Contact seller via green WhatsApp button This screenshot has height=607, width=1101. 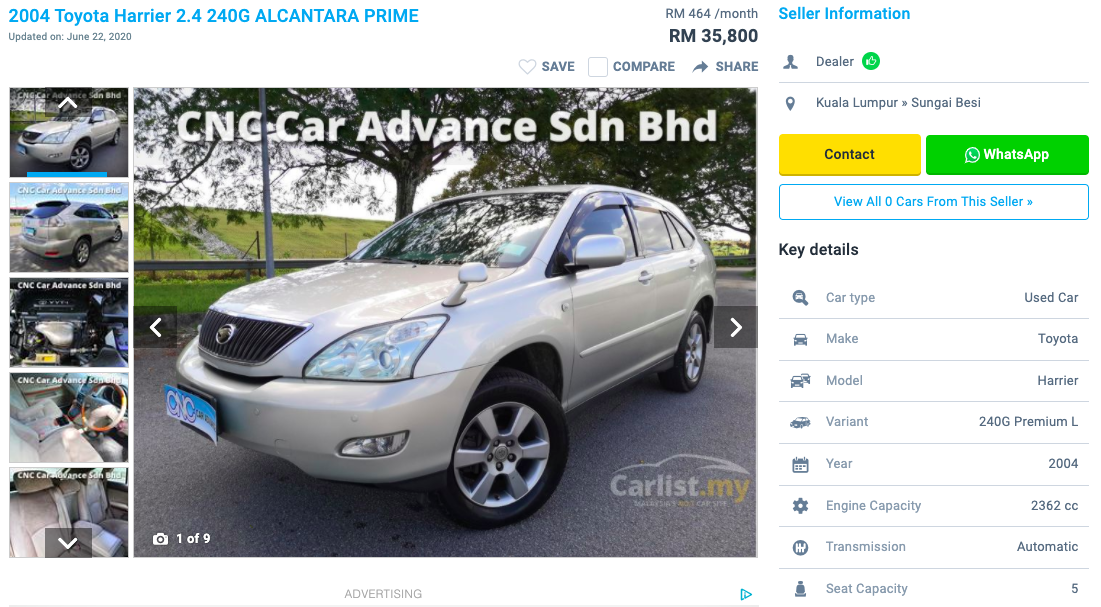point(1007,155)
